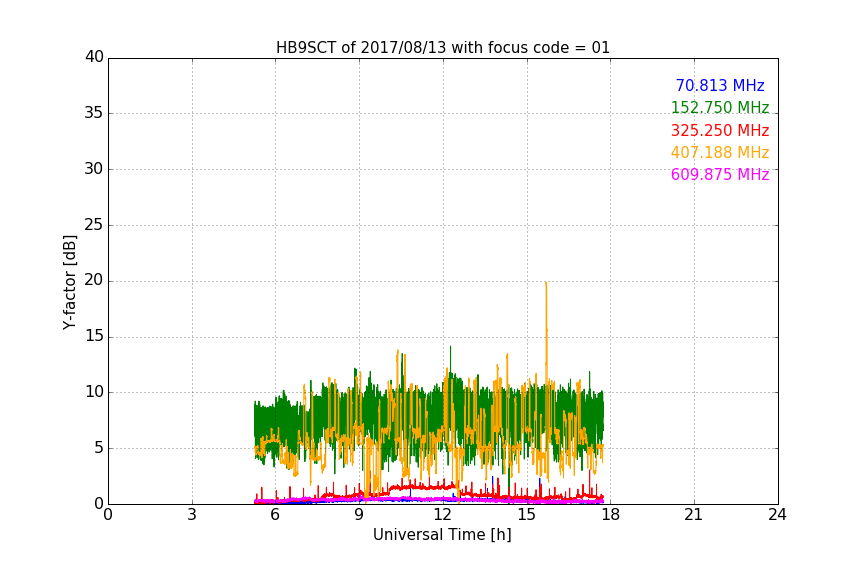Click the x-axis tick label 12
This screenshot has width=864, height=576.
click(442, 515)
